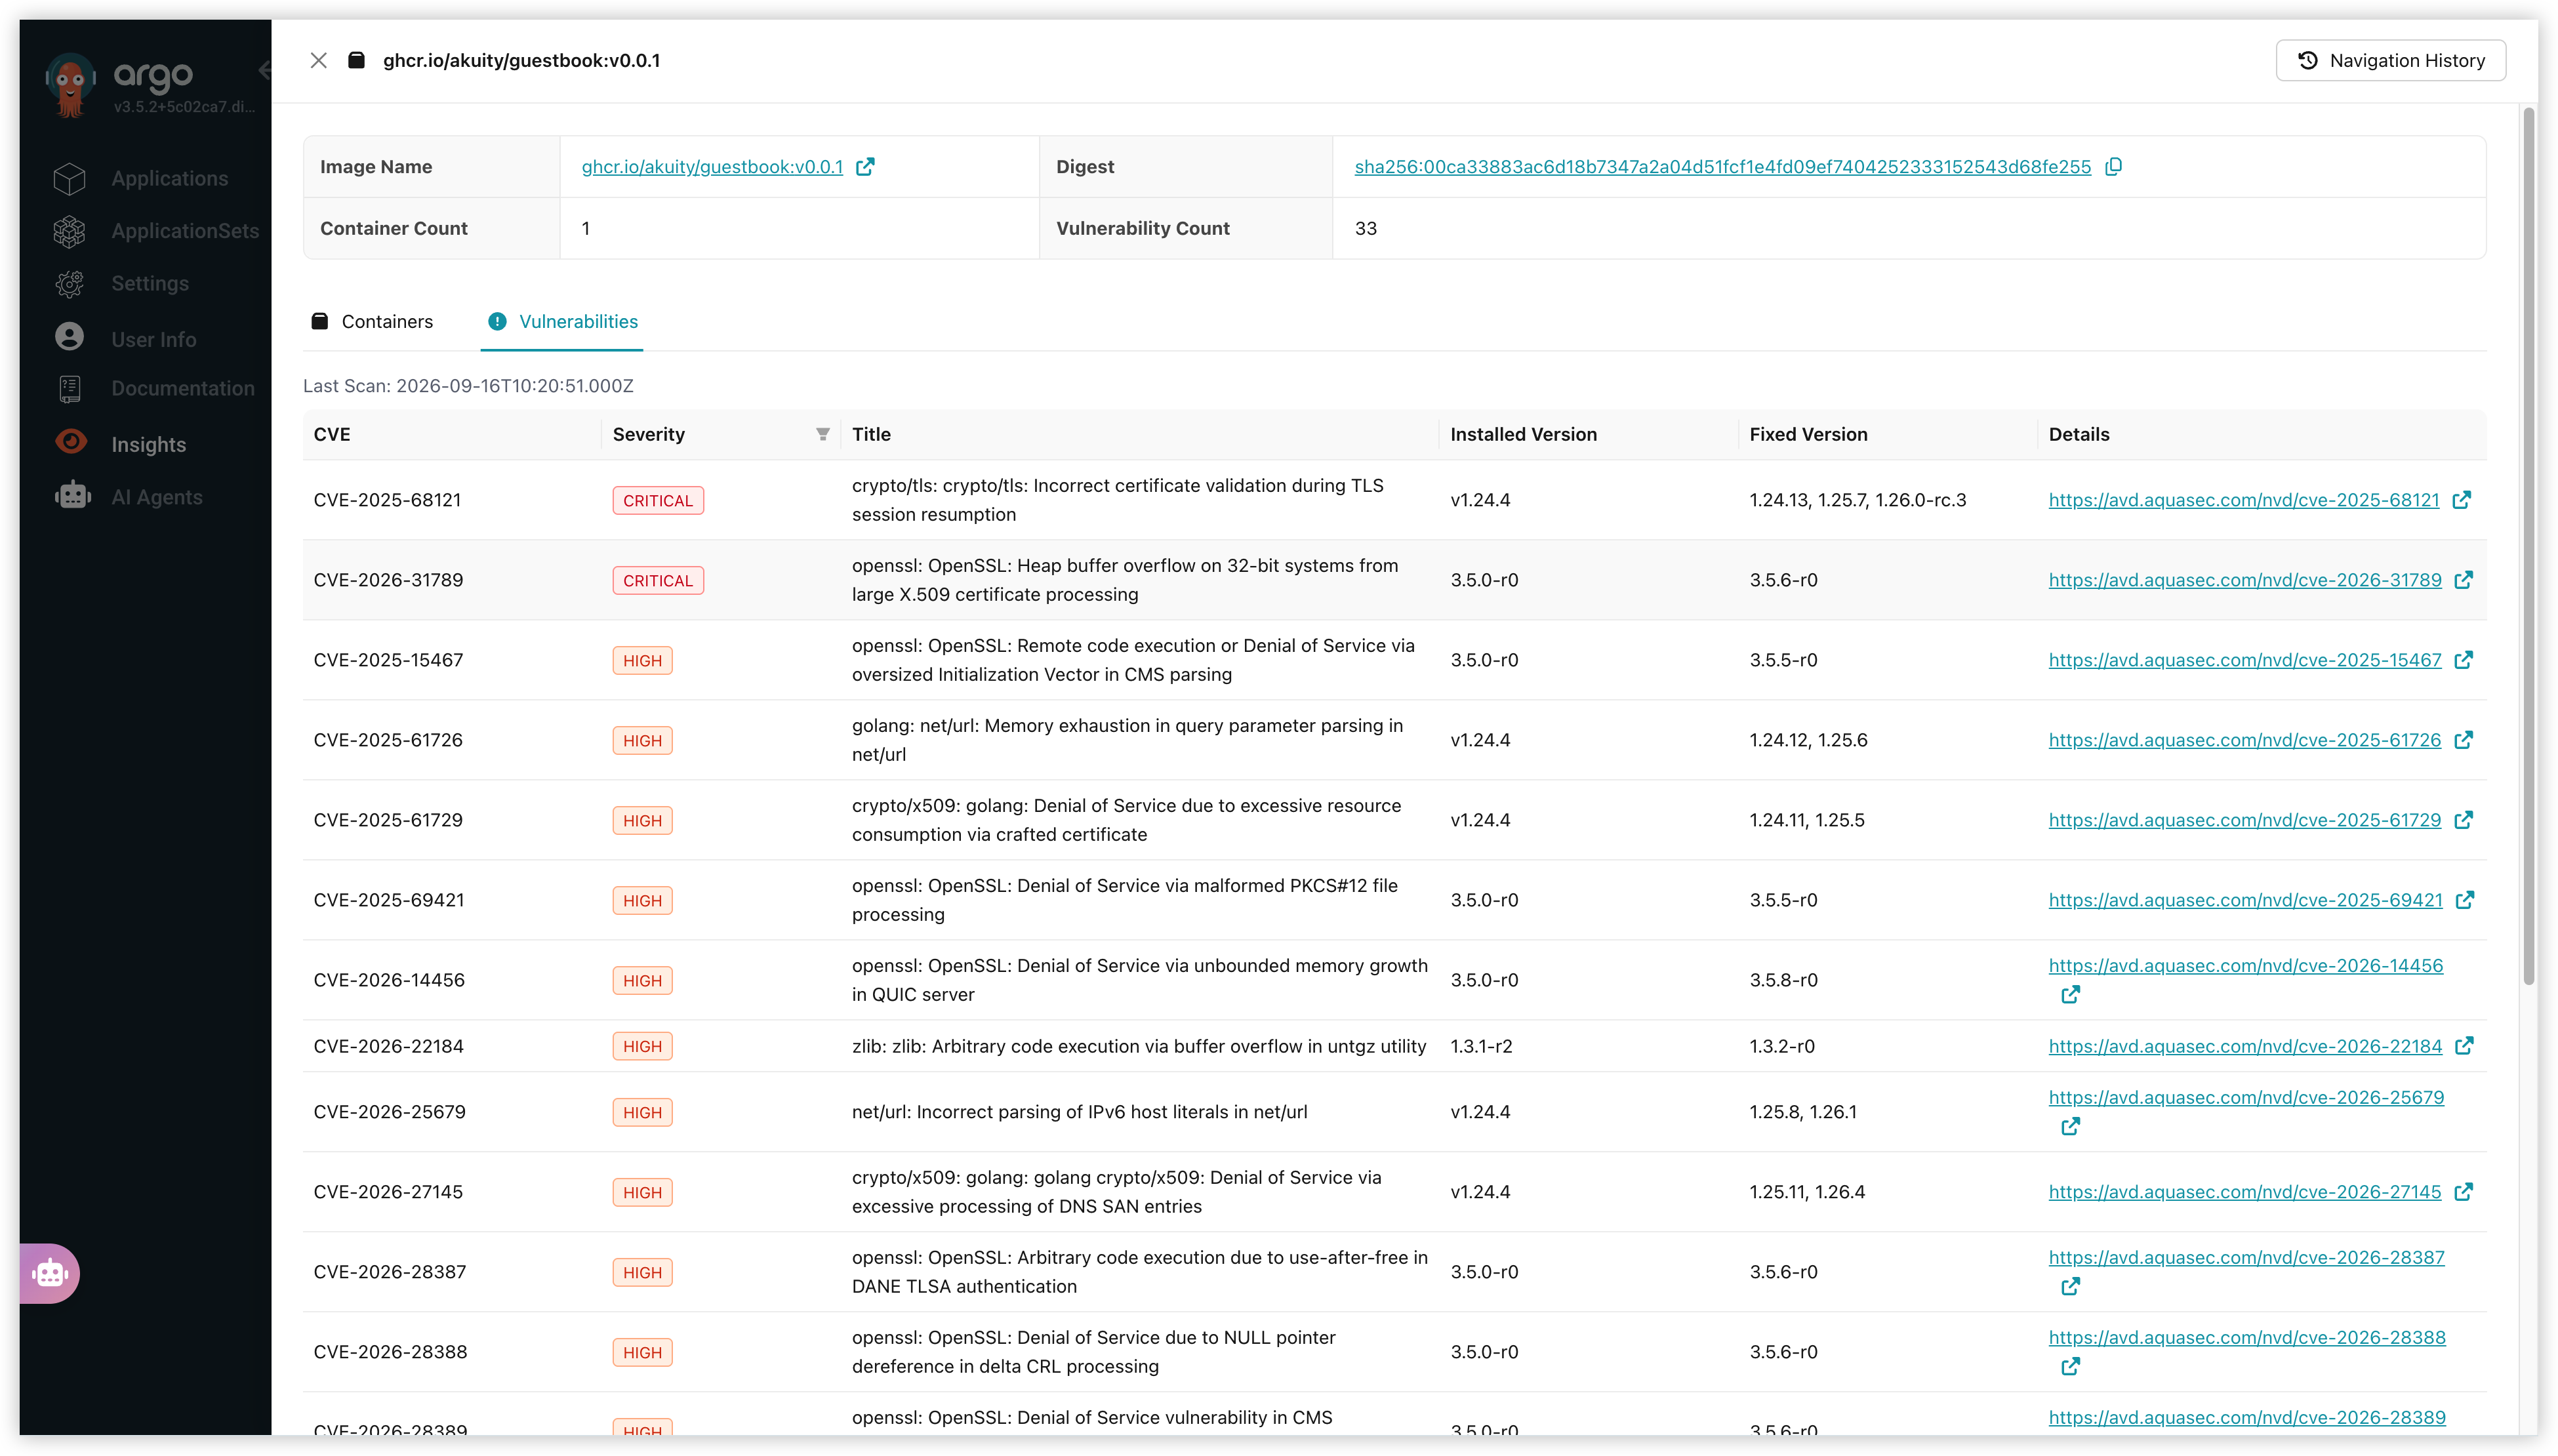Open the cve-2026-28387 details link
2558x1456 pixels.
2246,1258
